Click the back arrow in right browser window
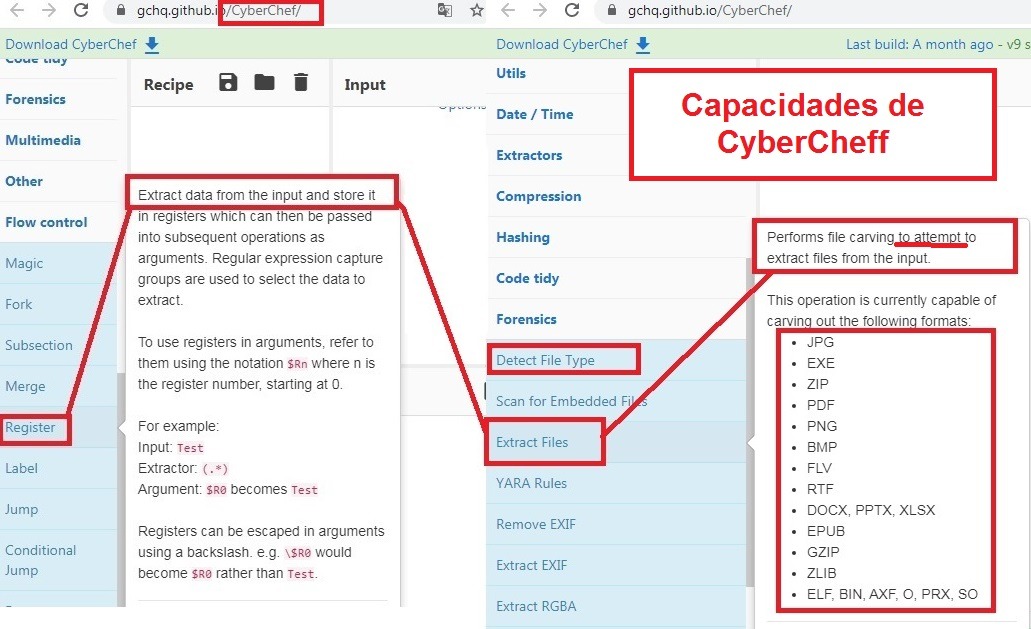This screenshot has height=629, width=1031. 508,10
